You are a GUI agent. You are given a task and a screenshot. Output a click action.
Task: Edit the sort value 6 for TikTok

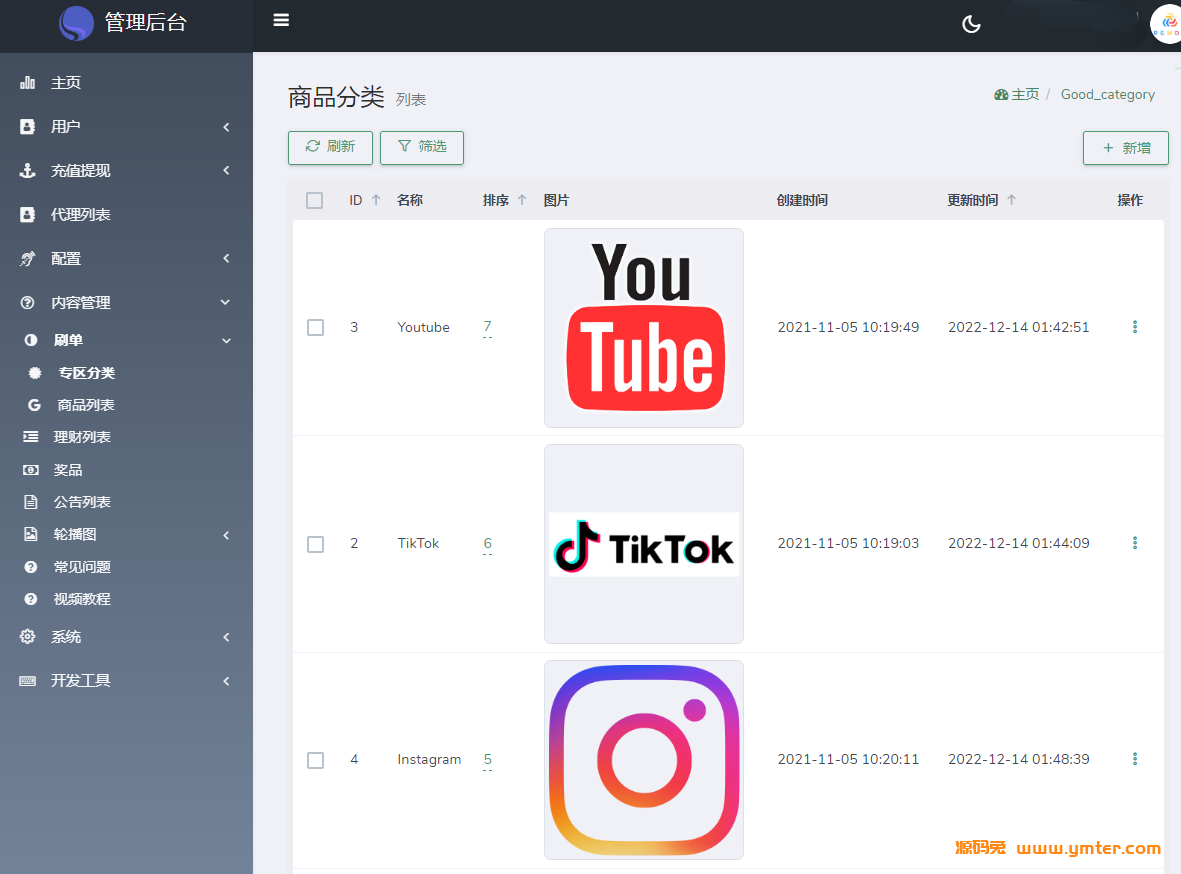click(x=487, y=543)
